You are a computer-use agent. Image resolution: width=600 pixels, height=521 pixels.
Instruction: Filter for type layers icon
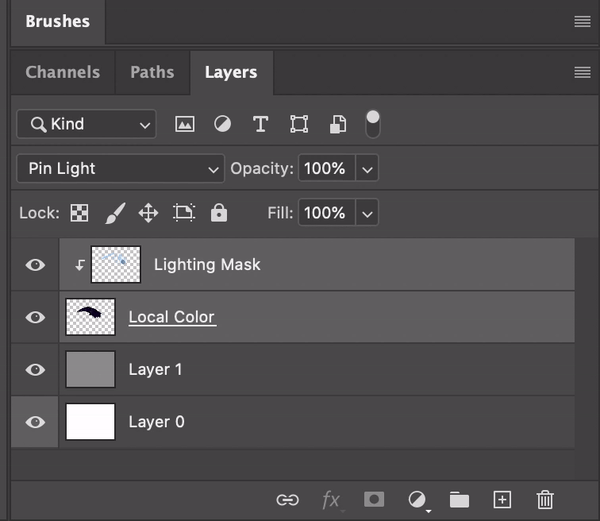(x=261, y=124)
